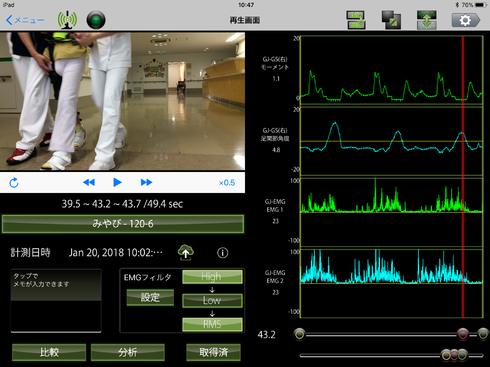
Task: Select the right range end slider handle
Action: click(483, 334)
